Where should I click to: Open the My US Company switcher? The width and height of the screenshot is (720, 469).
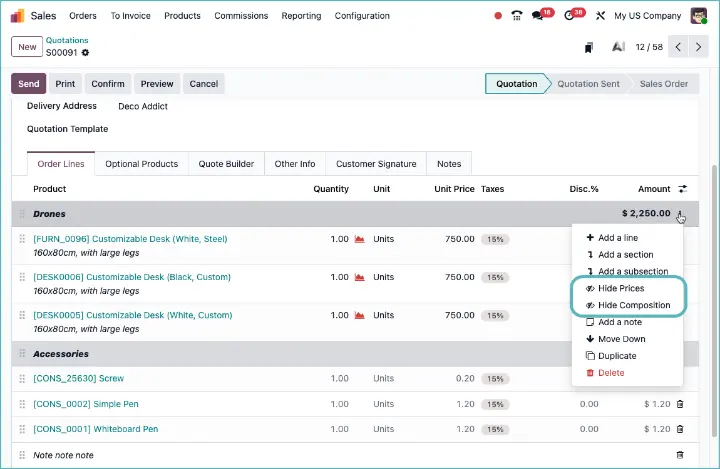[647, 16]
